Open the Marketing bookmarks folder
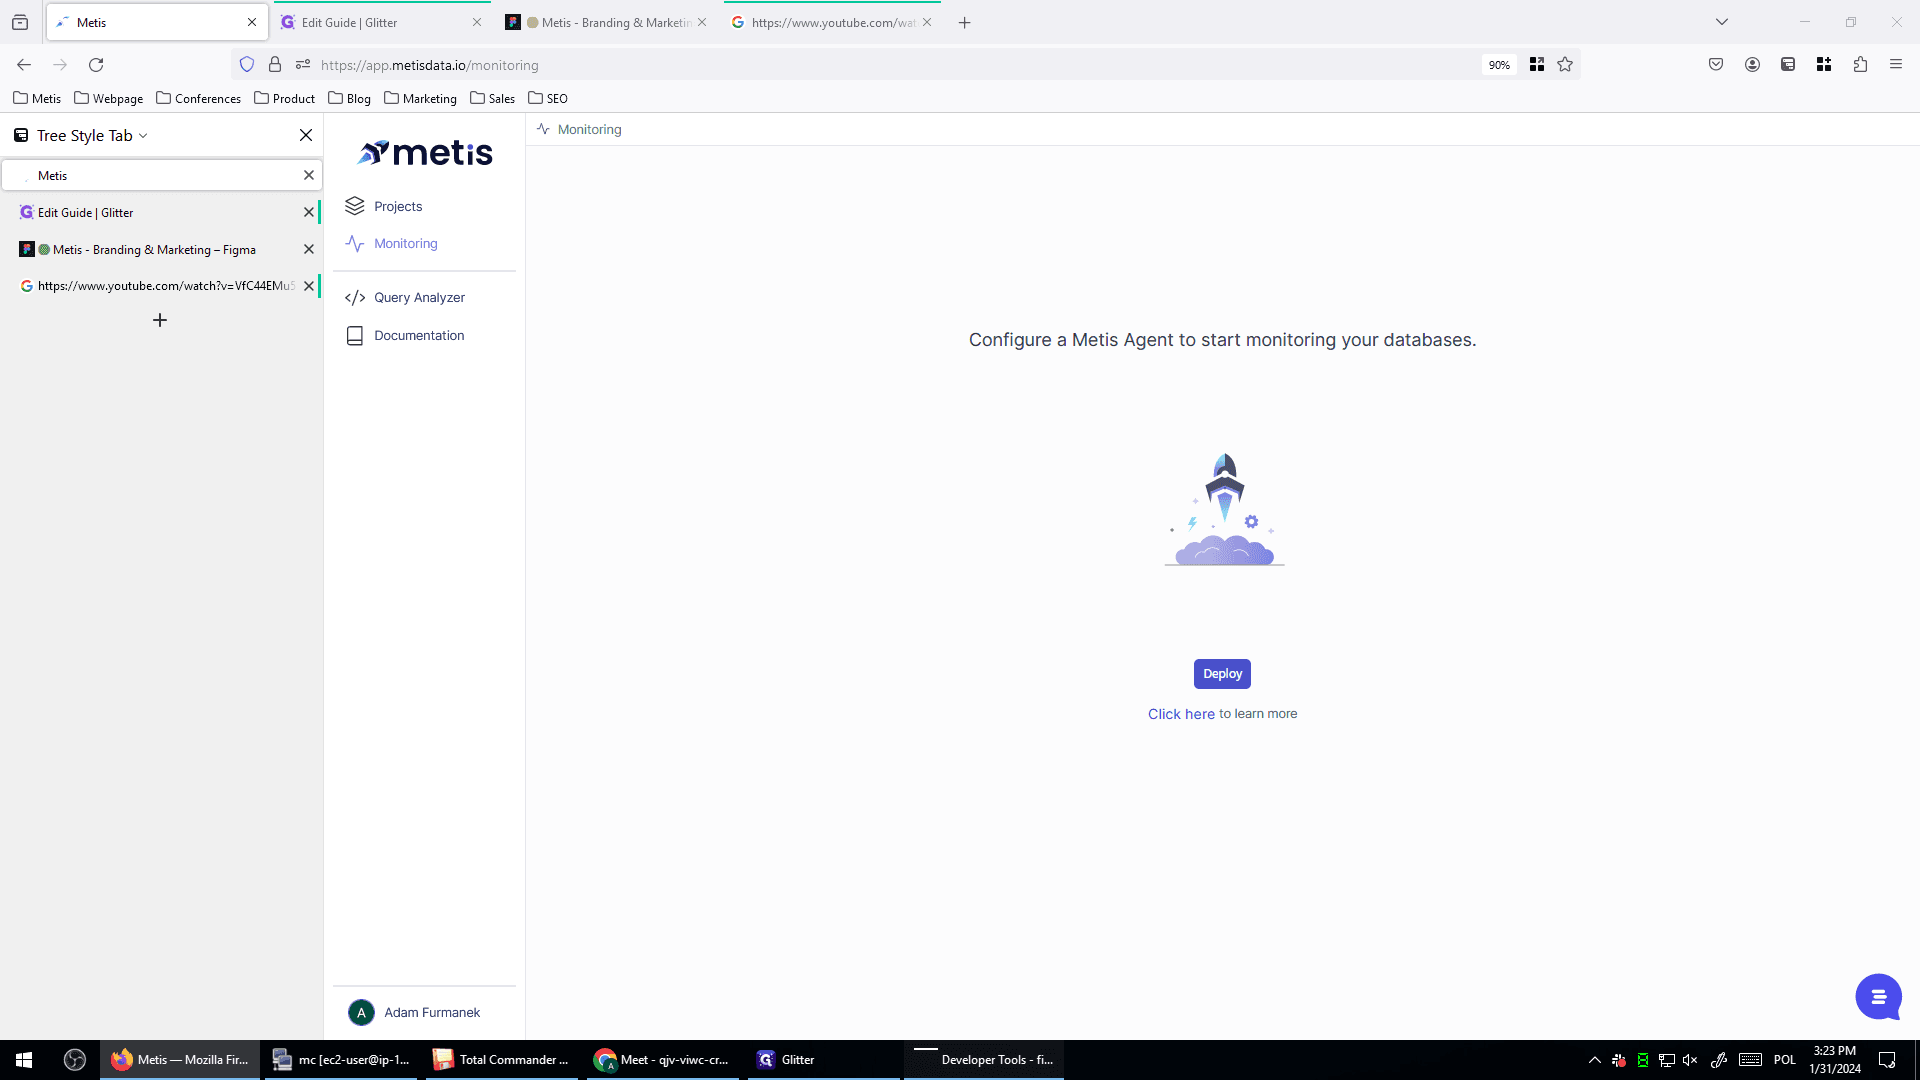This screenshot has width=1920, height=1080. tap(420, 98)
